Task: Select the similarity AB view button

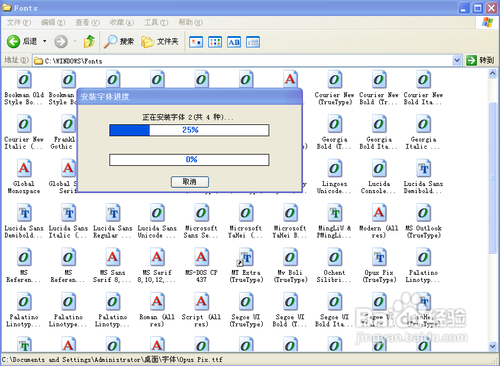Action: 234,42
